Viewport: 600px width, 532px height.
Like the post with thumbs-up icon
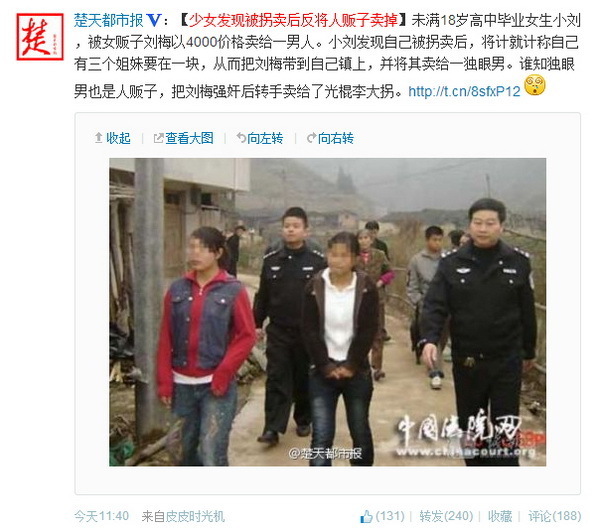(x=366, y=517)
